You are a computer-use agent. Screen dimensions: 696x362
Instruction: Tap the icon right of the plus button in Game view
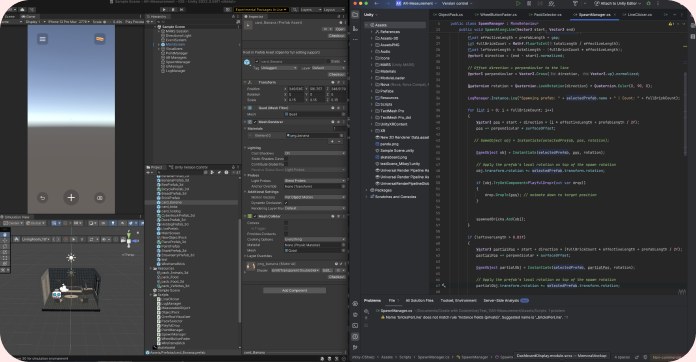click(100, 198)
